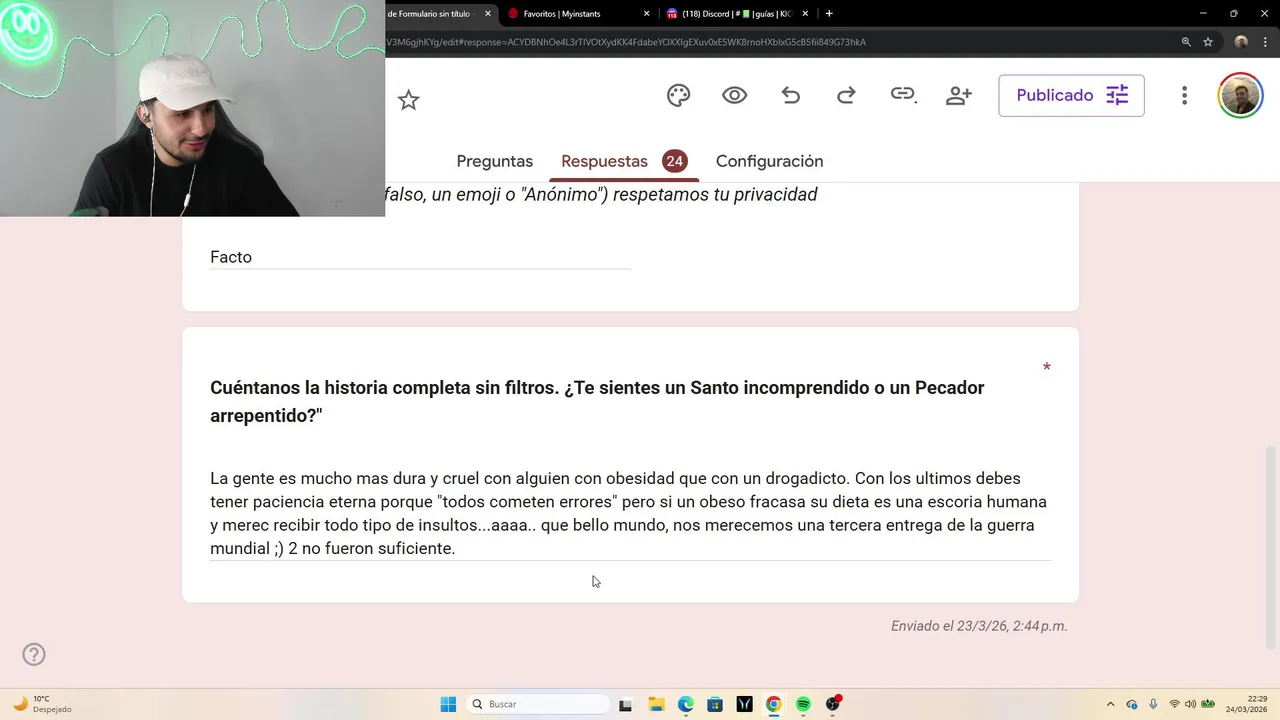Open the theme customization palette
The height and width of the screenshot is (720, 1280).
coord(678,95)
